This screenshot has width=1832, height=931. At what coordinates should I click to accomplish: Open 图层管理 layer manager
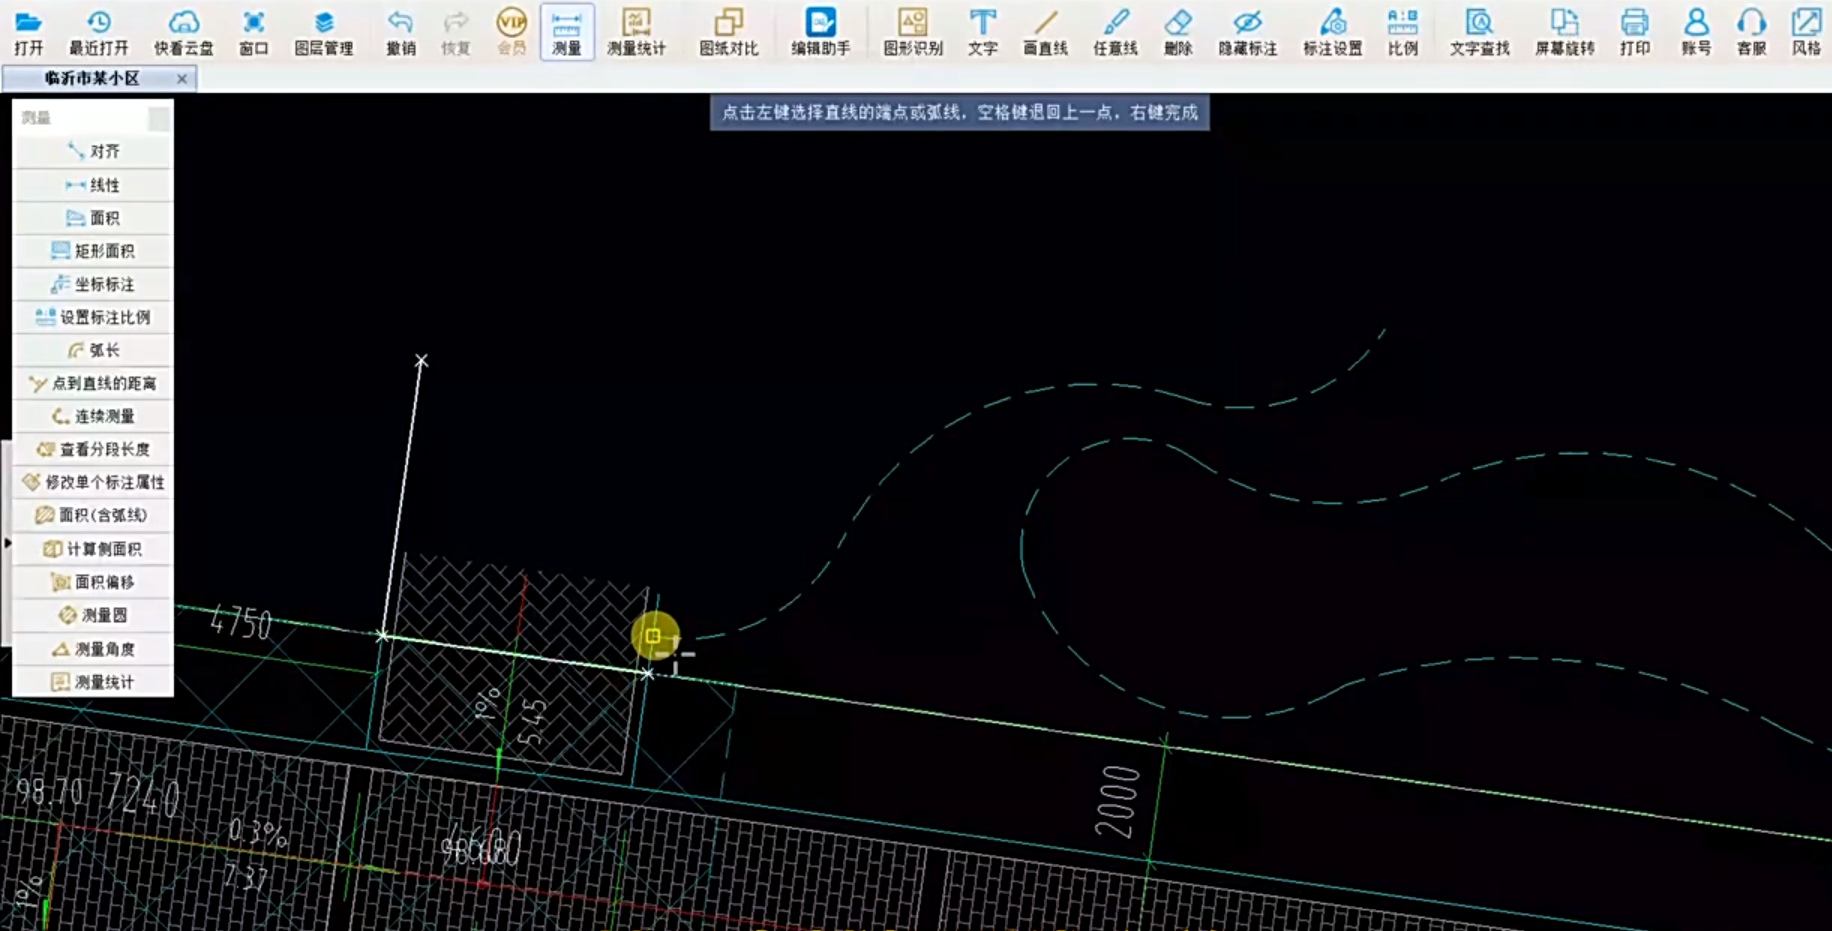323,31
